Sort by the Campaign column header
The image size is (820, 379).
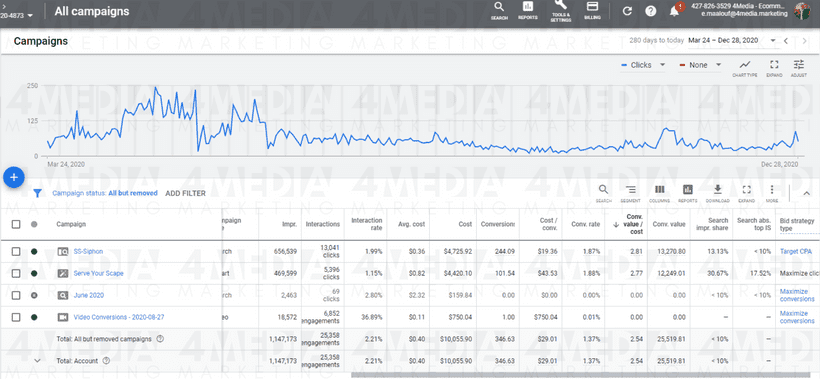point(71,224)
